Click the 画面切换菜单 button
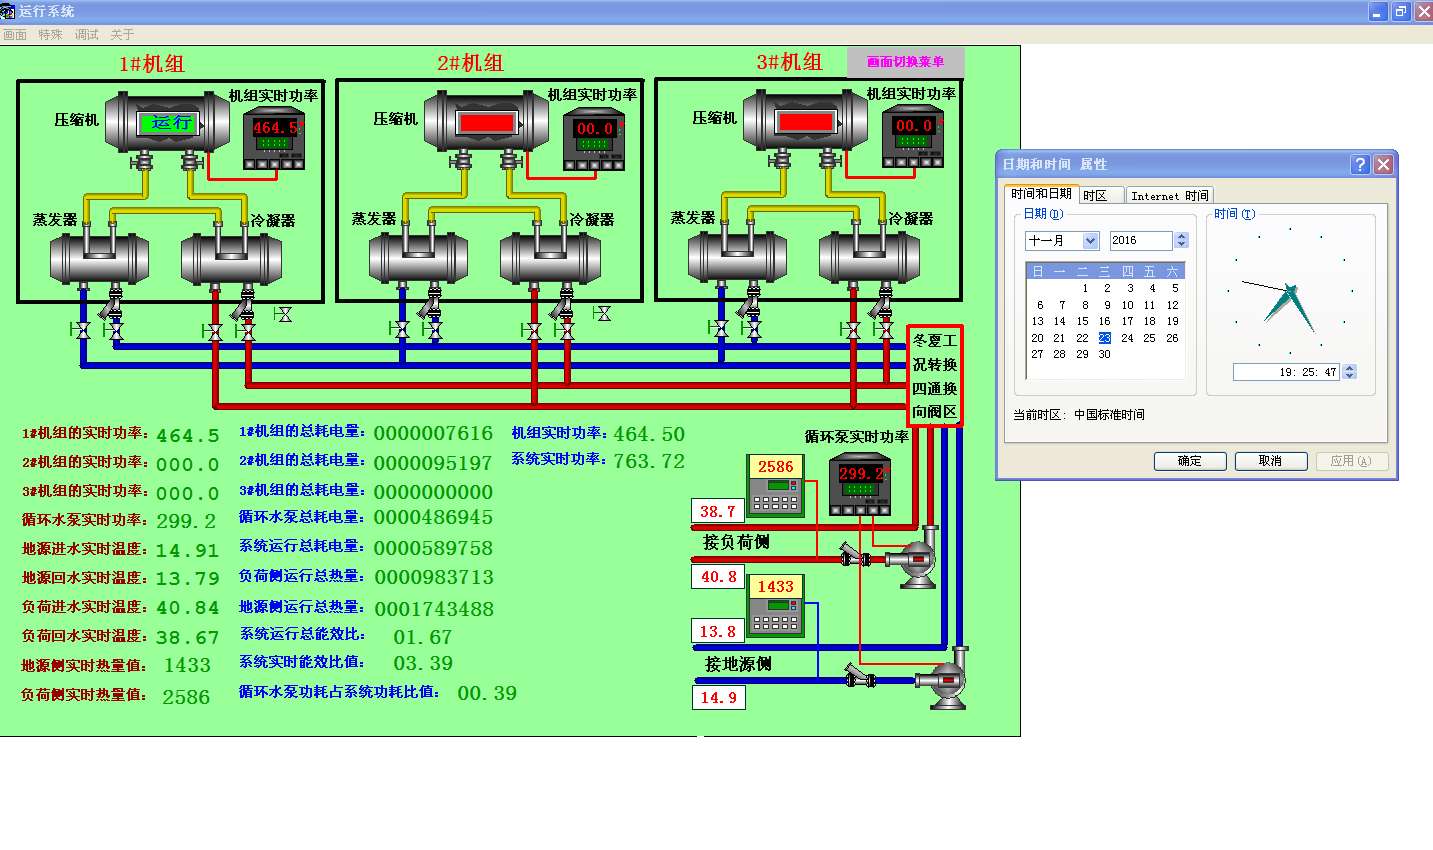This screenshot has height=850, width=1433. 905,62
